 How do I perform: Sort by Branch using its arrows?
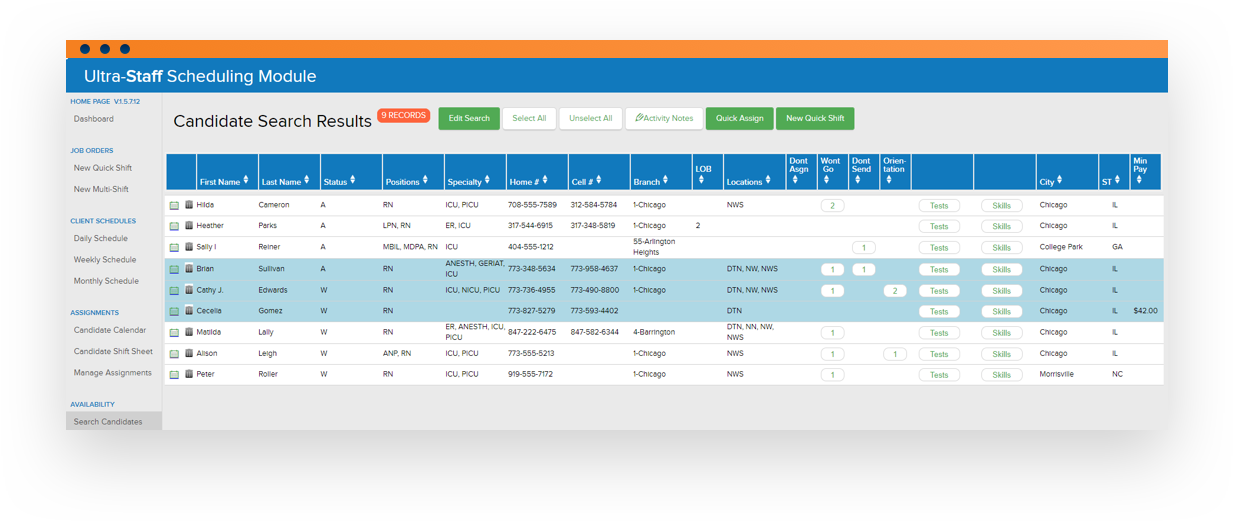(x=666, y=181)
